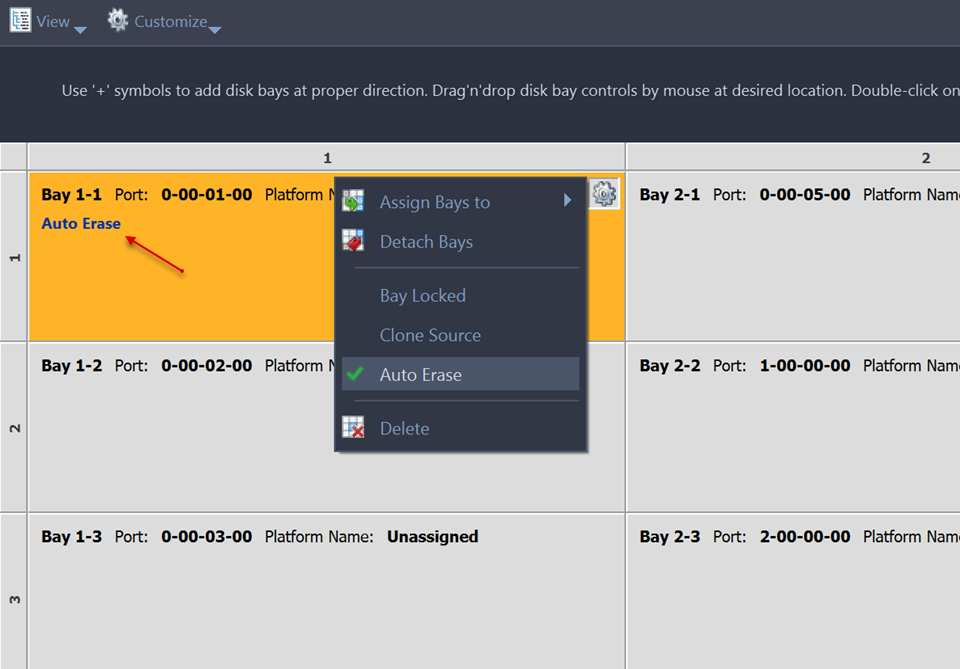Viewport: 960px width, 669px height.
Task: Toggle the Clone Source option
Action: click(x=430, y=336)
